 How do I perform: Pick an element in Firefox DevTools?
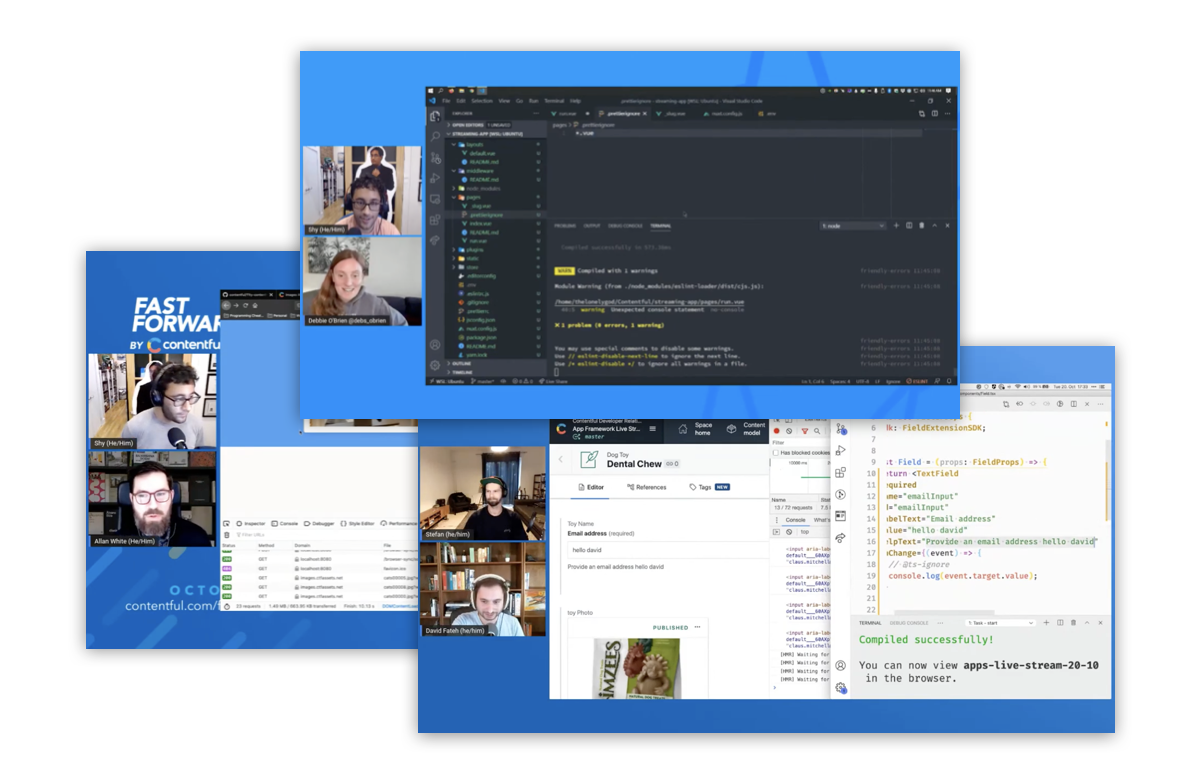(x=226, y=524)
